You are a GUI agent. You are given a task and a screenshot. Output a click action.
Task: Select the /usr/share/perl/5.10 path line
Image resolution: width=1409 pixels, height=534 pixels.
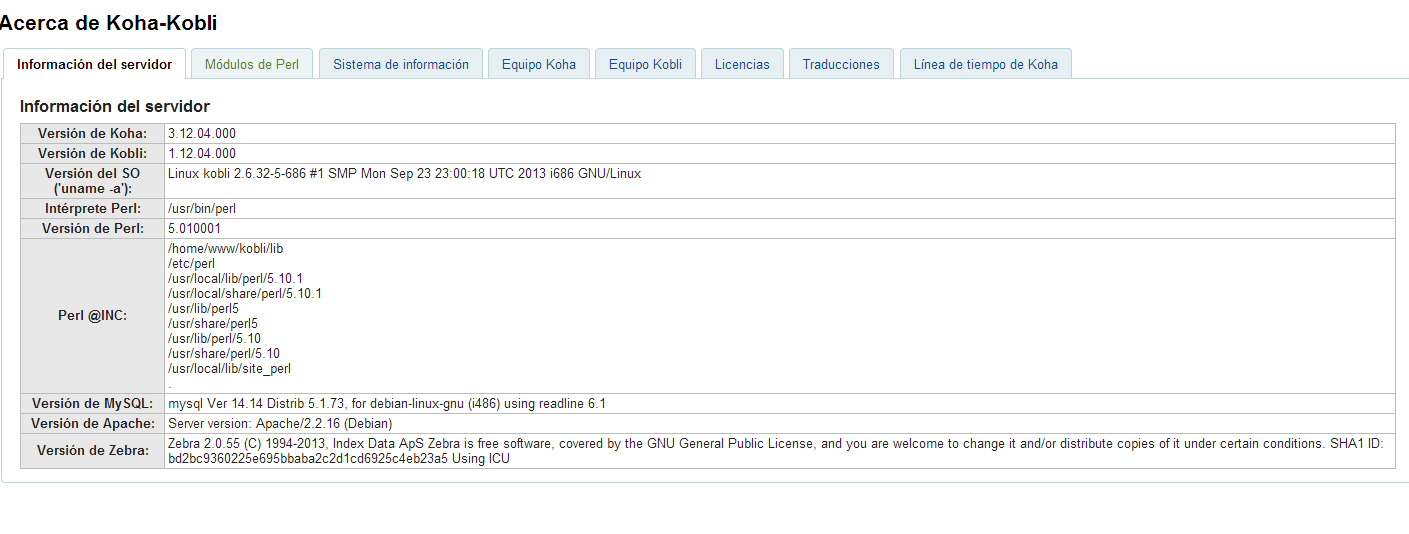point(224,353)
